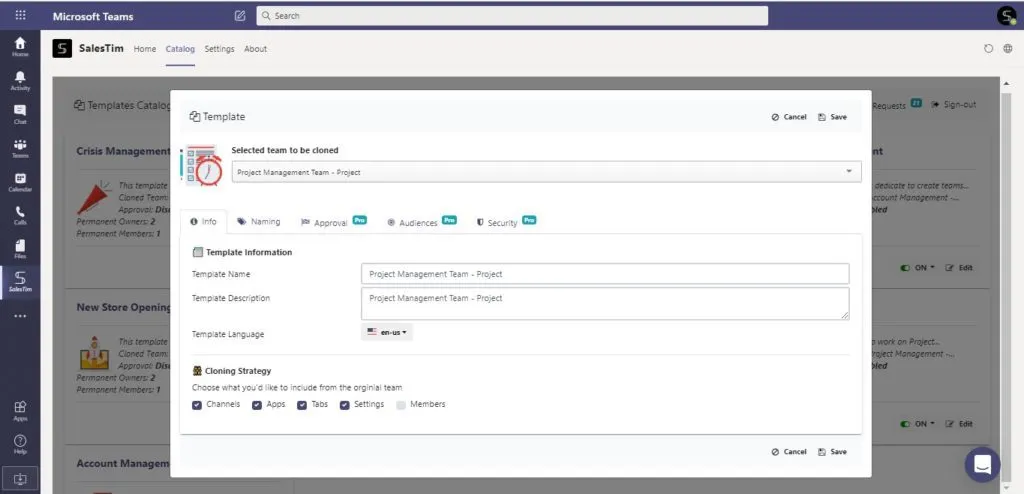
Task: Open Files in the sidebar
Action: (20, 249)
